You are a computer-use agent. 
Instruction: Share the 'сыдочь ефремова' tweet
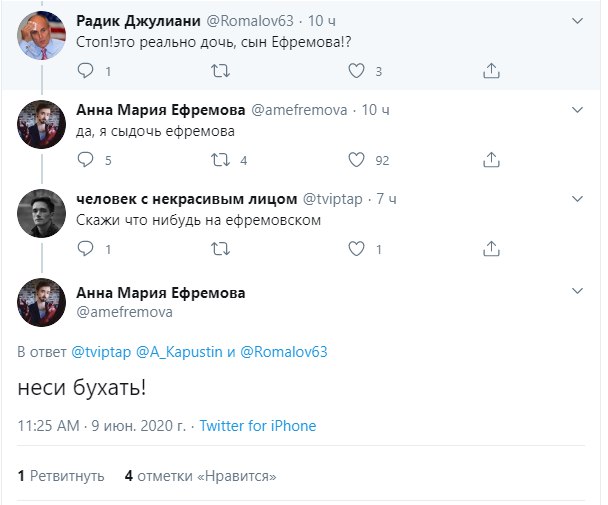(491, 159)
